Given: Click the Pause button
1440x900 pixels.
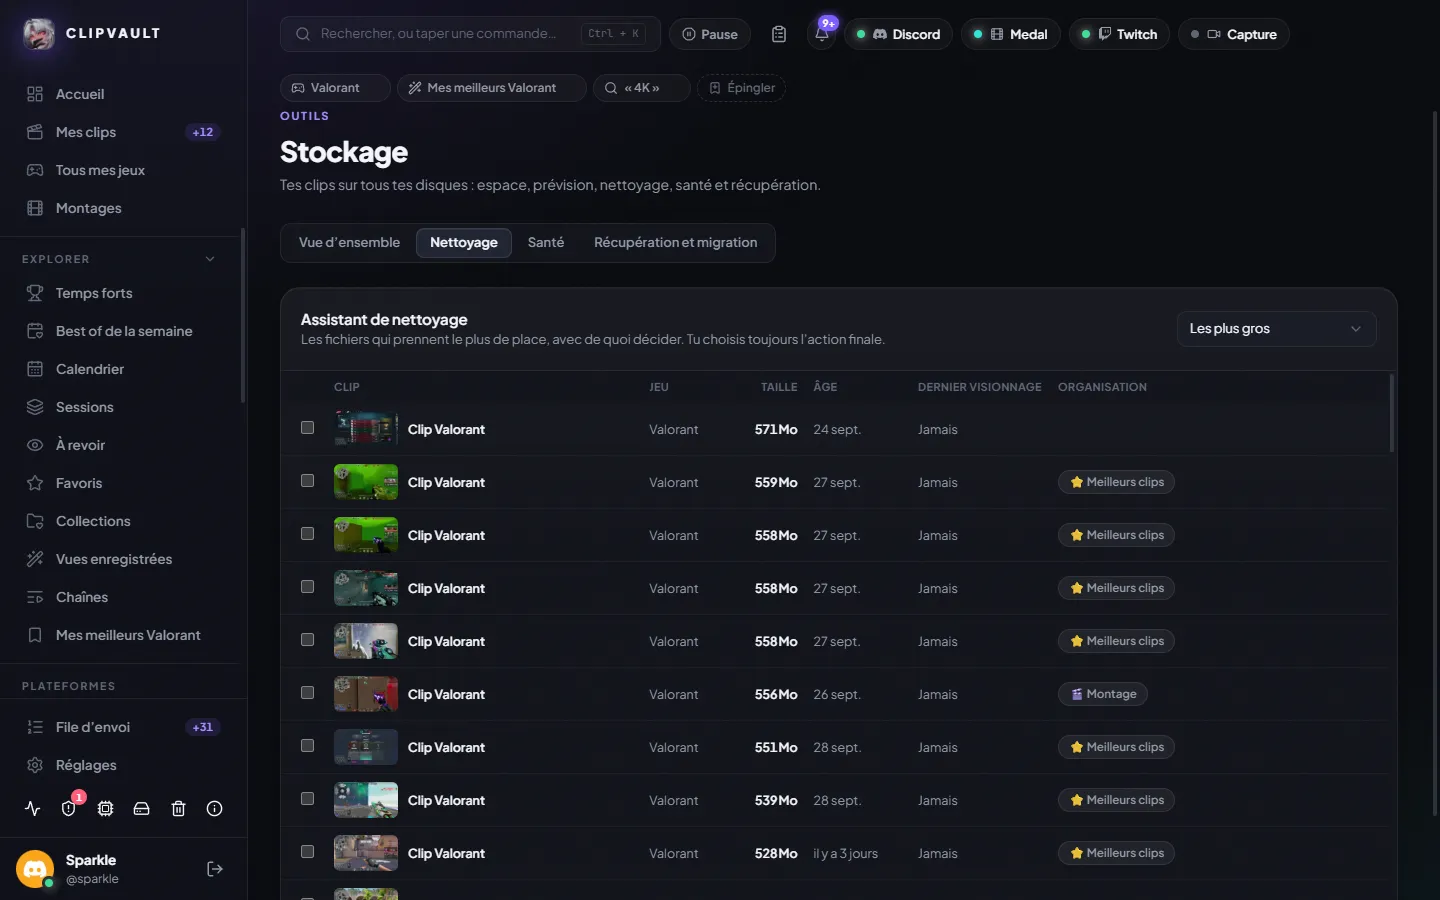Looking at the screenshot, I should pos(710,34).
